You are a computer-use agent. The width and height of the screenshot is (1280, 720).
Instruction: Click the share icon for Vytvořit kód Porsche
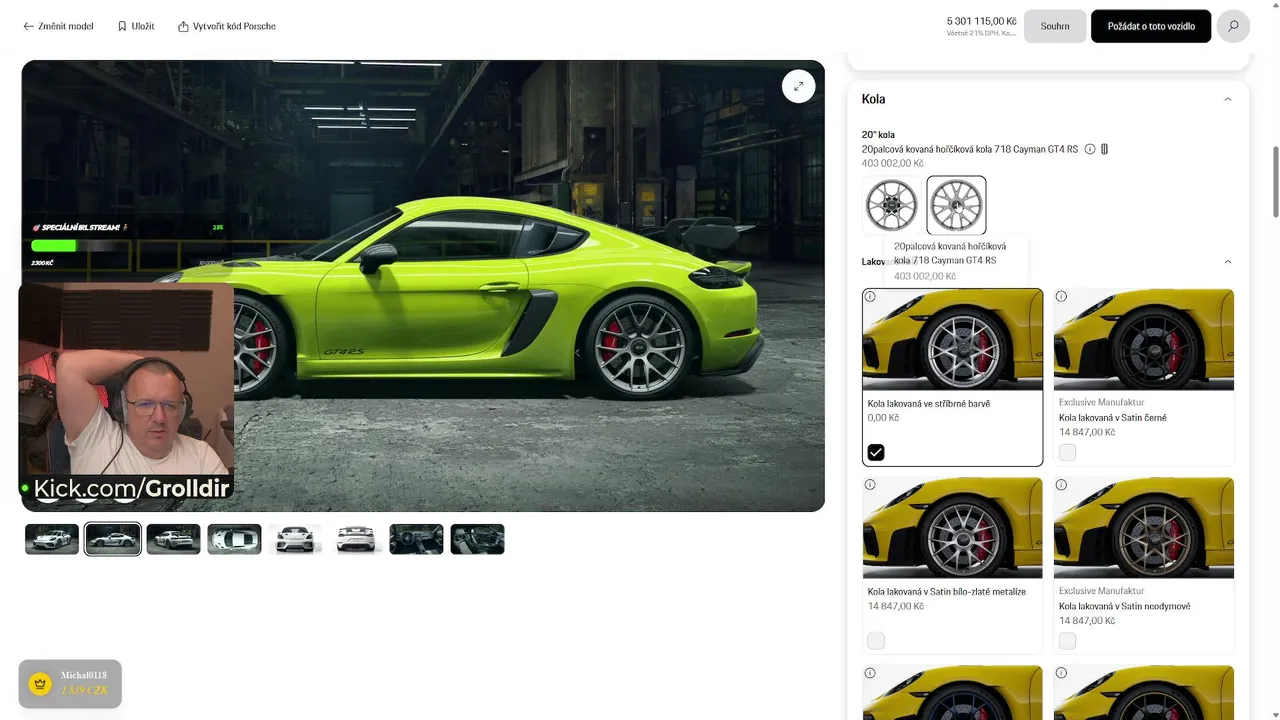183,26
